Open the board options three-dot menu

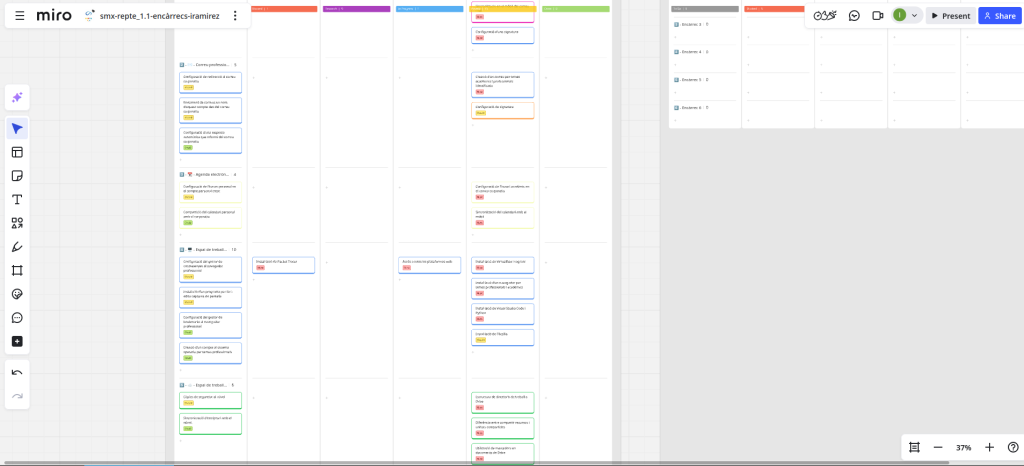pos(235,16)
